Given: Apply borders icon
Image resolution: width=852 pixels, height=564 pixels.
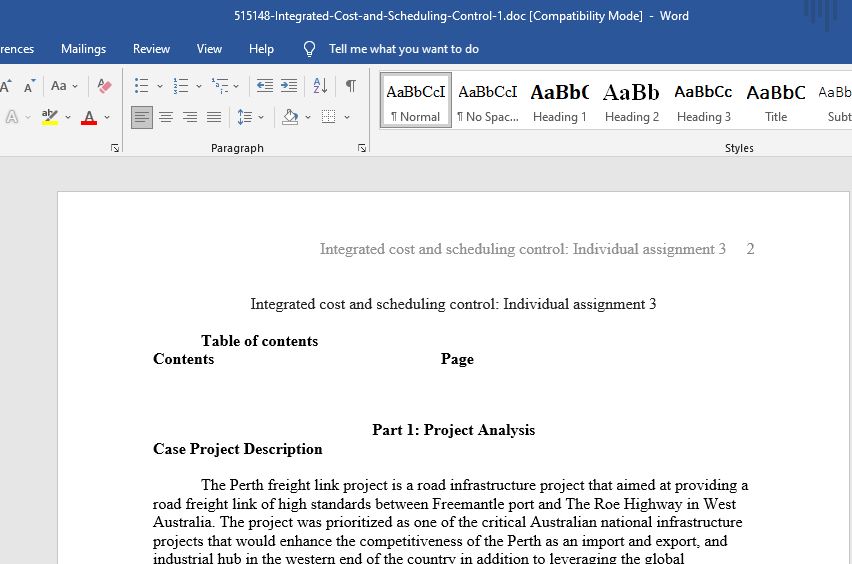Looking at the screenshot, I should click(328, 117).
